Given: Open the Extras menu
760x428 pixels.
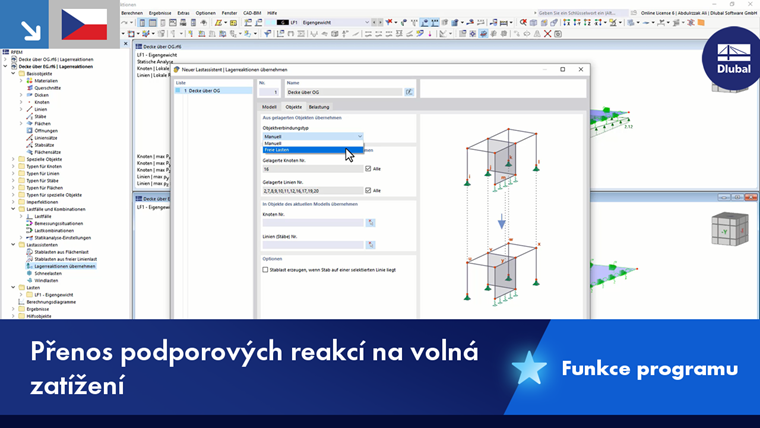Looking at the screenshot, I should click(x=183, y=13).
